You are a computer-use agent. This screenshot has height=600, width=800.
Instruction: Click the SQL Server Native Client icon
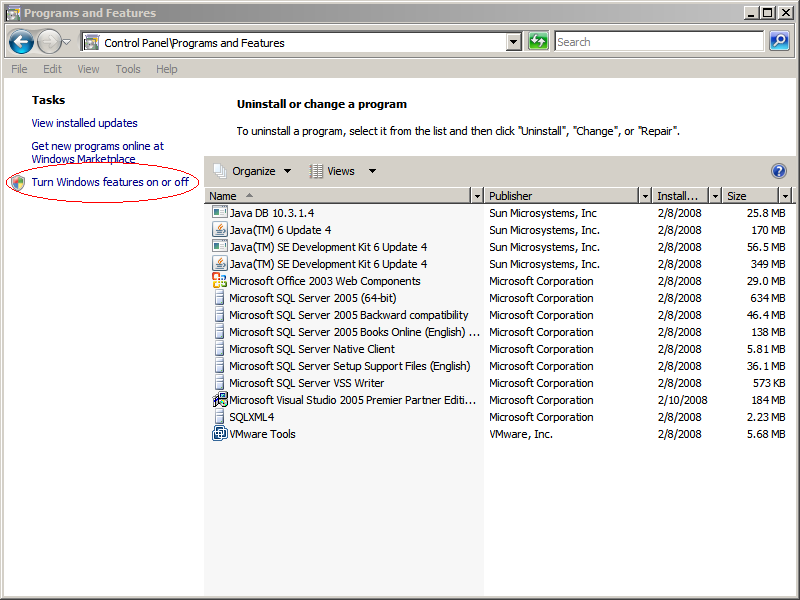219,348
